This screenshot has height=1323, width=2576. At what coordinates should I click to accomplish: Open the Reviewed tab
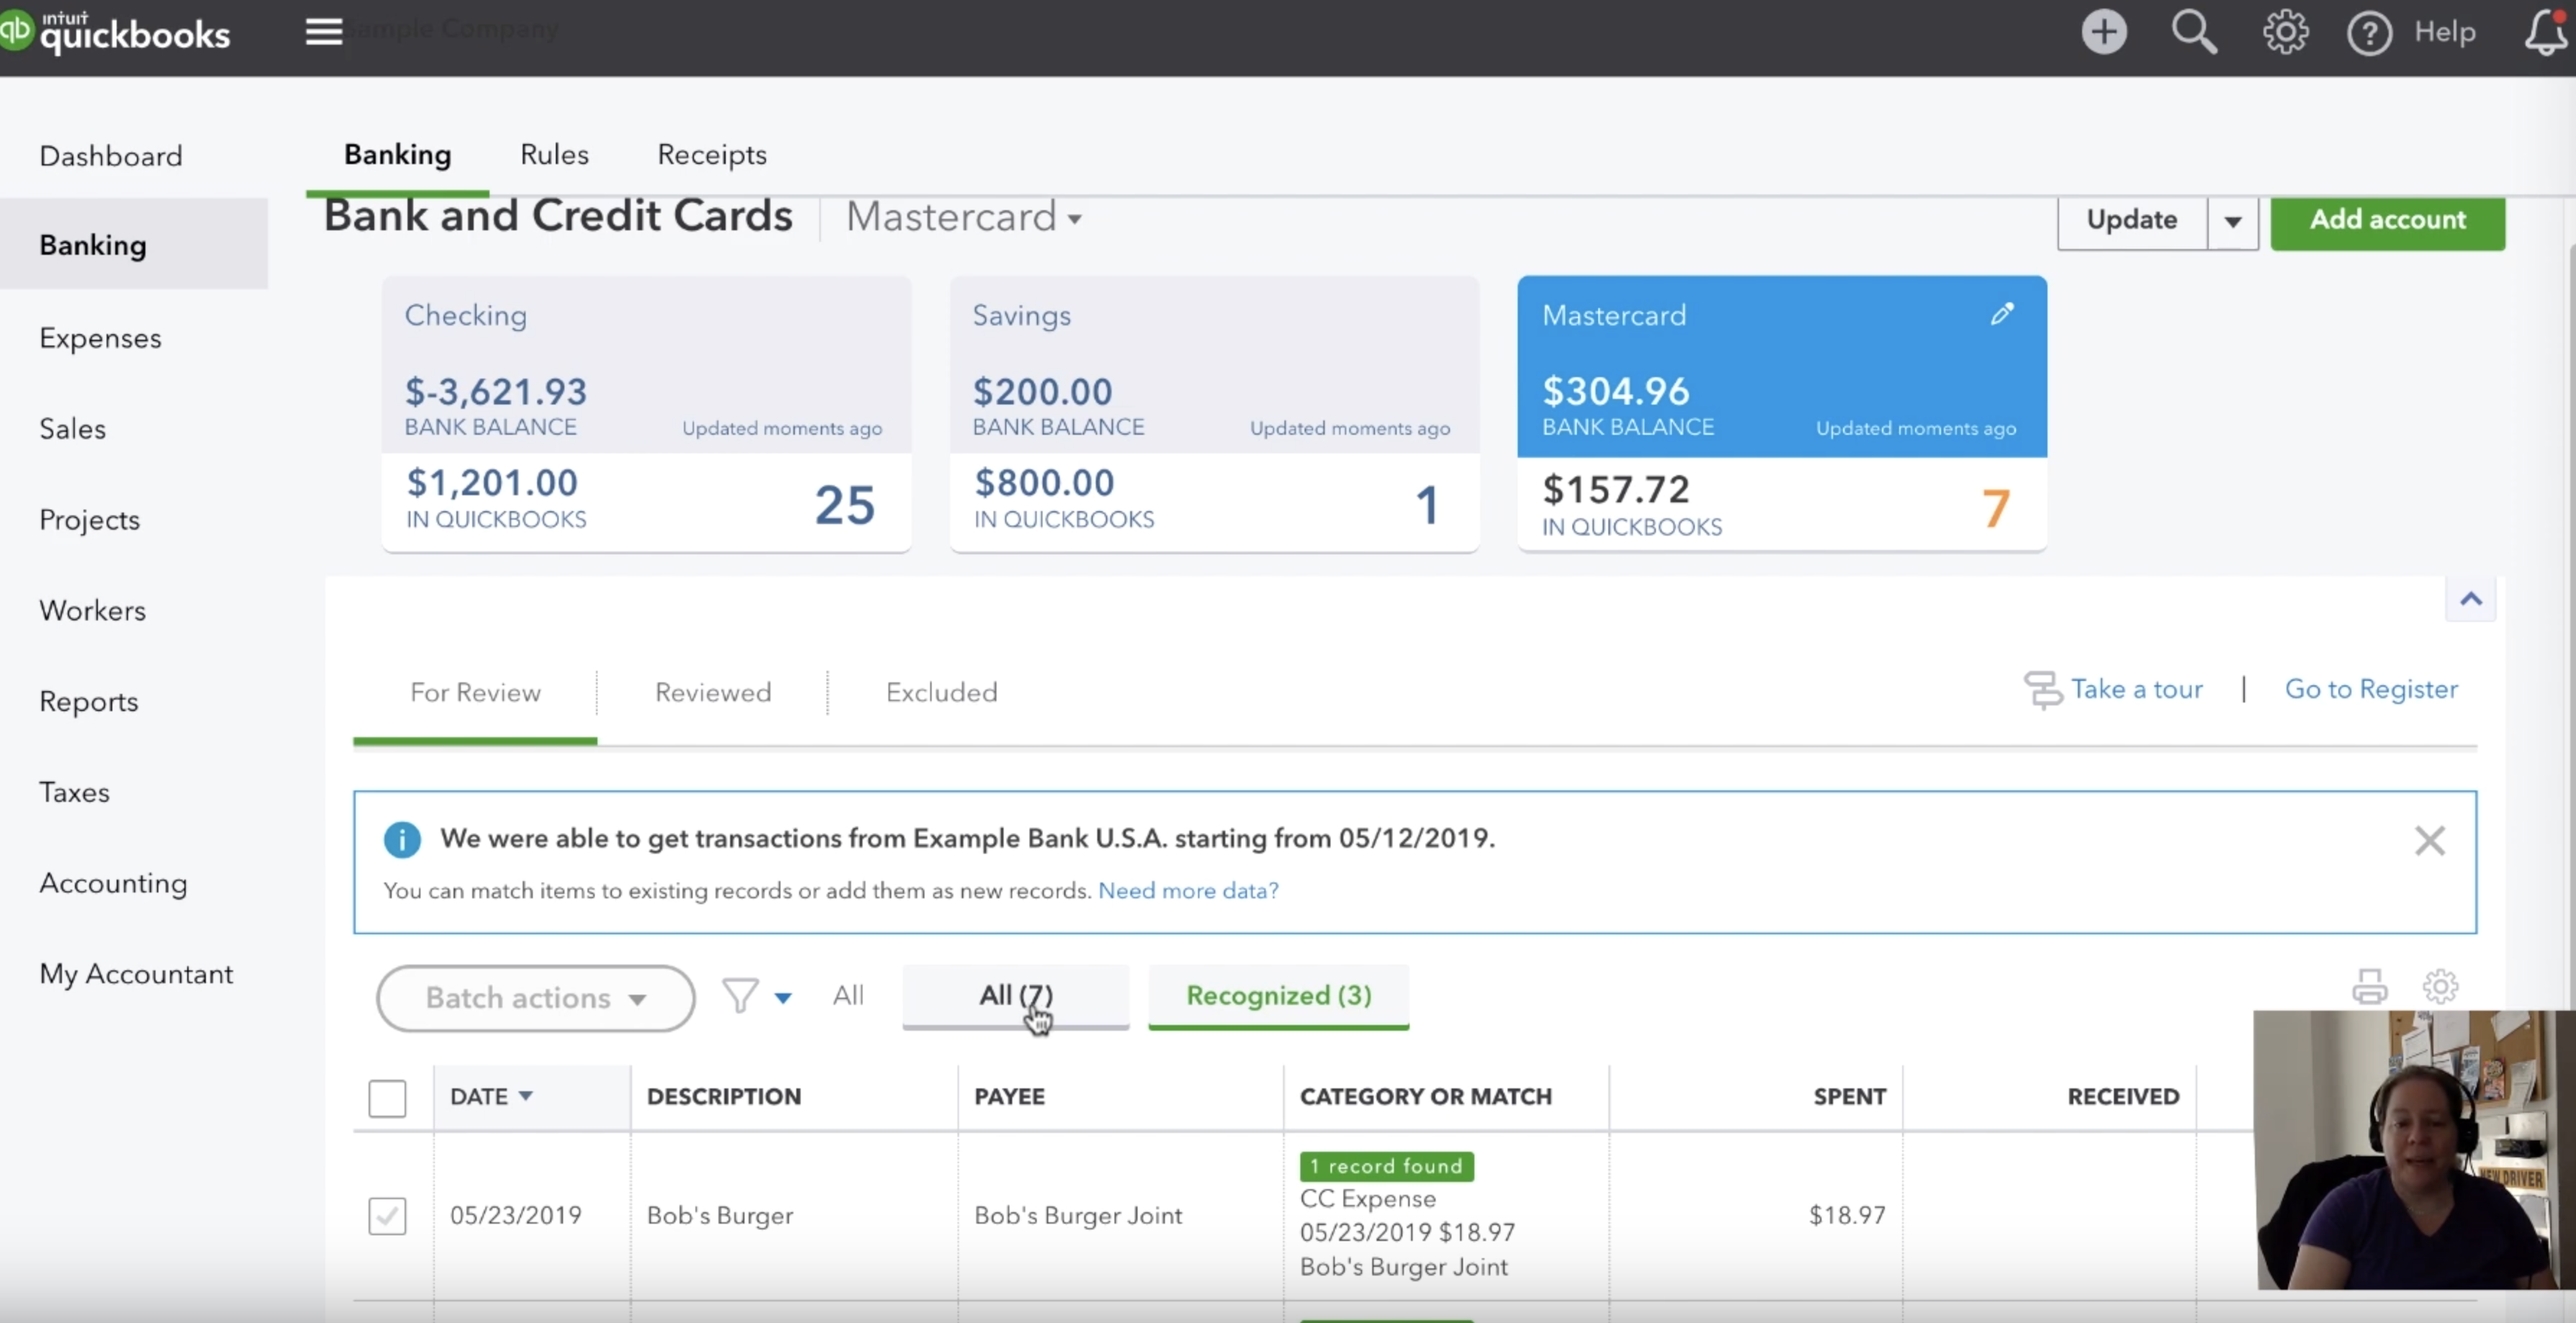coord(713,693)
